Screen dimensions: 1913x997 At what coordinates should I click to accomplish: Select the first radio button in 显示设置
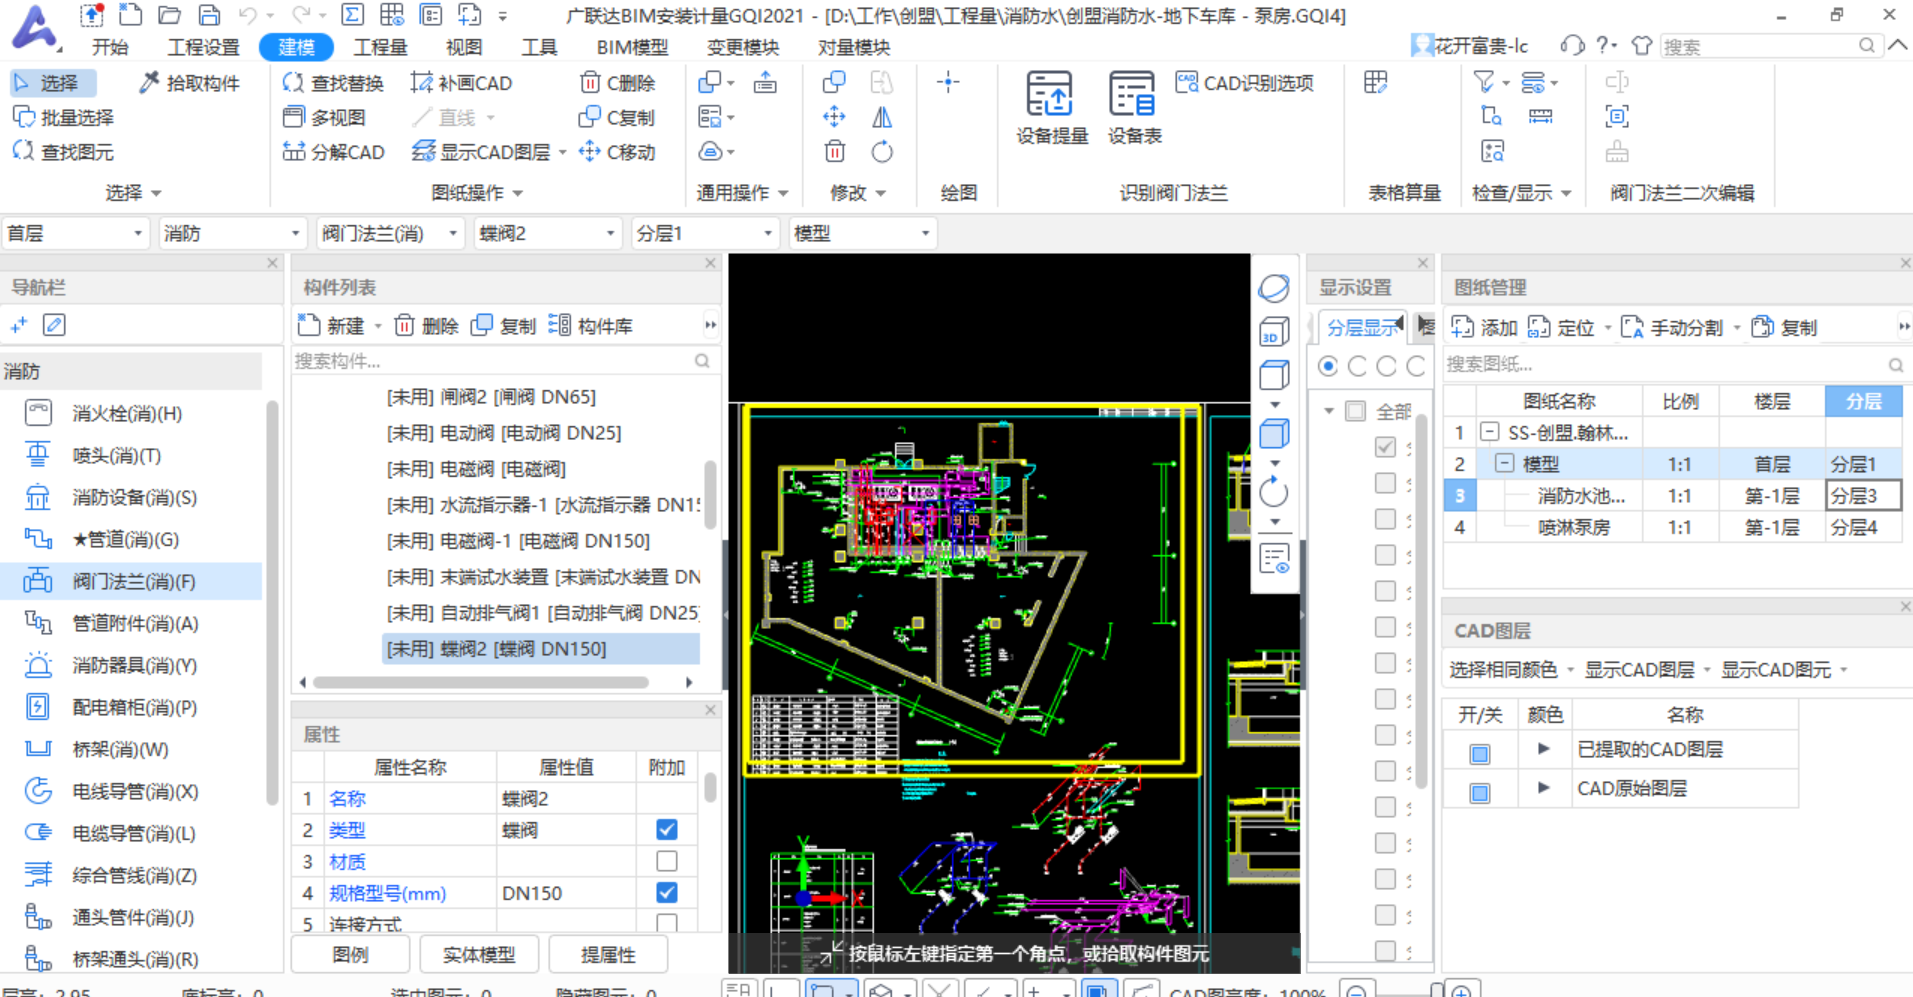1328,366
